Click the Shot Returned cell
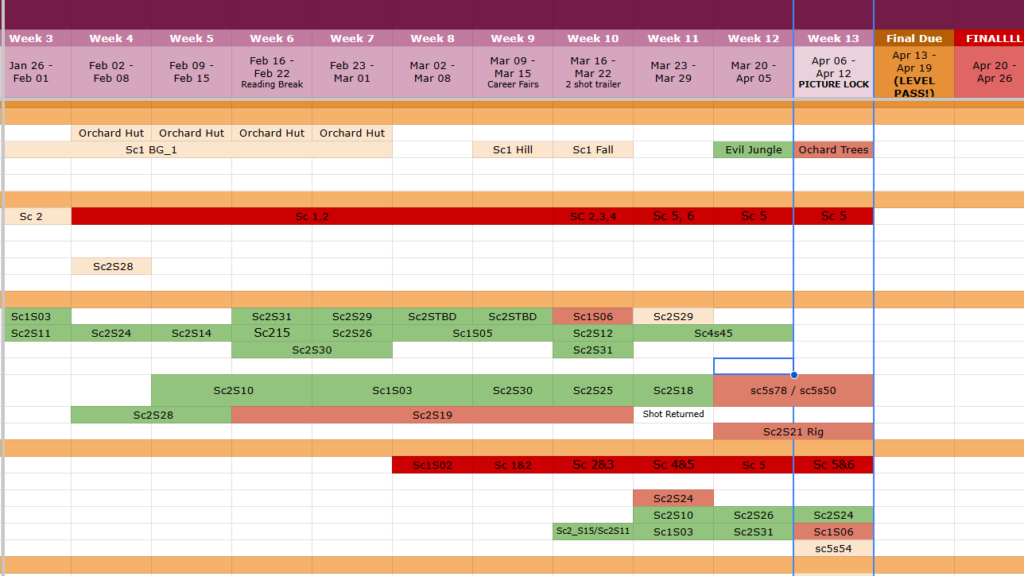 tap(673, 414)
